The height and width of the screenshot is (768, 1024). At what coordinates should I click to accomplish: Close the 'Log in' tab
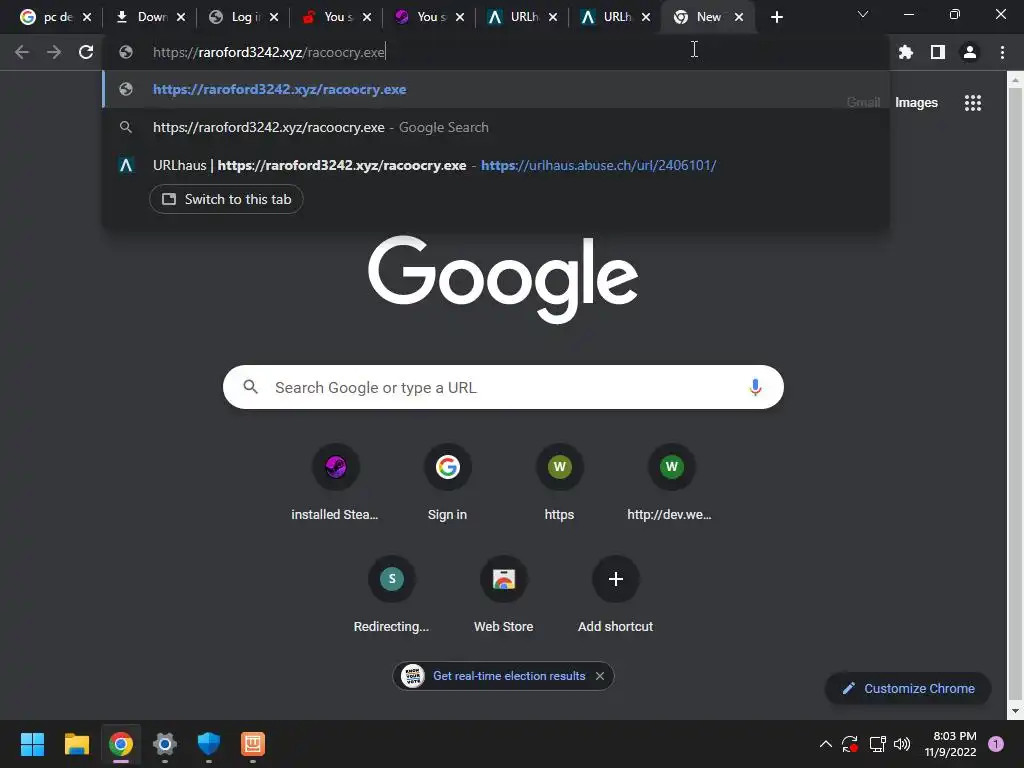click(274, 17)
